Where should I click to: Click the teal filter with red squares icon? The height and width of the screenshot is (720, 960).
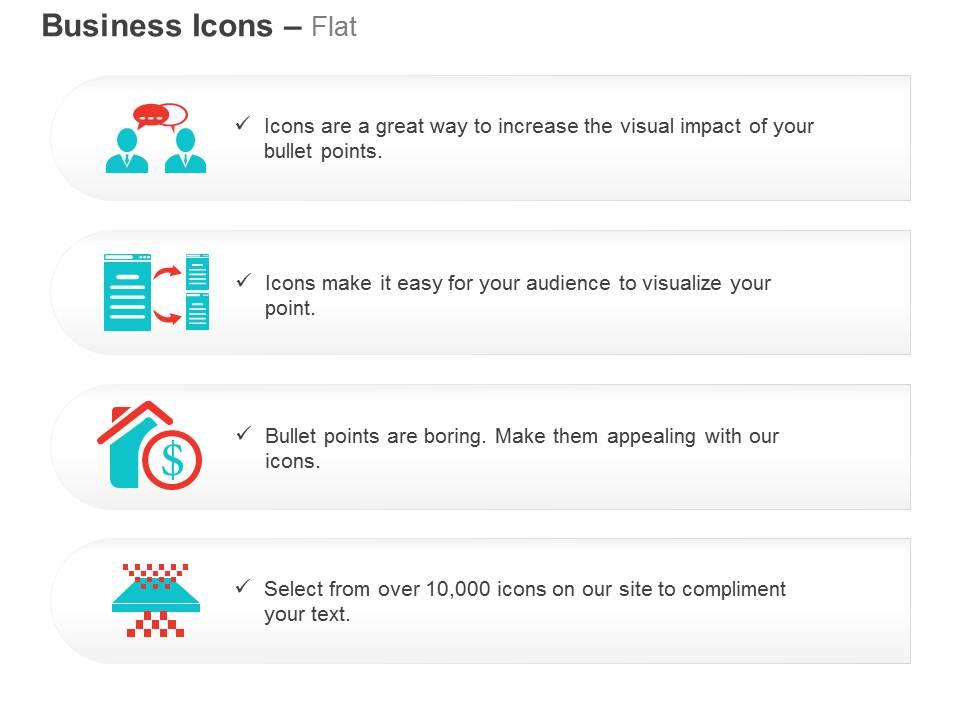(x=156, y=600)
